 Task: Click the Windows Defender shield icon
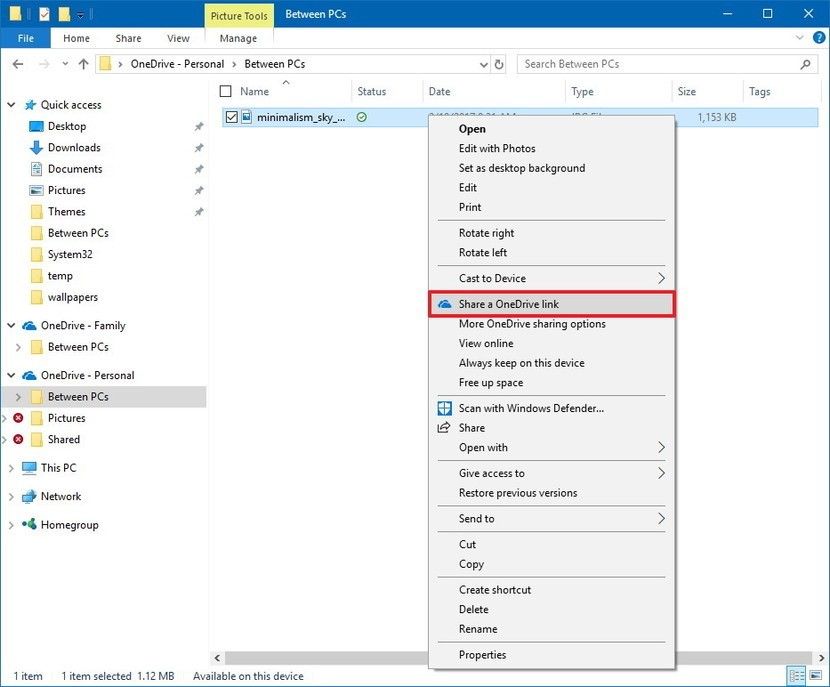click(x=445, y=408)
